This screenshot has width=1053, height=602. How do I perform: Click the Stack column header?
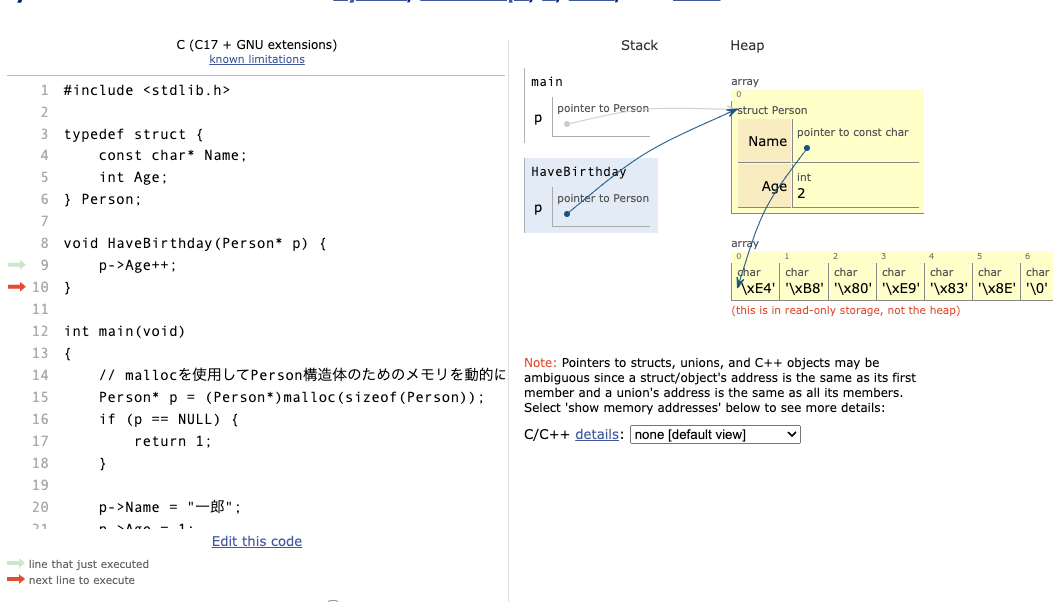[x=639, y=45]
